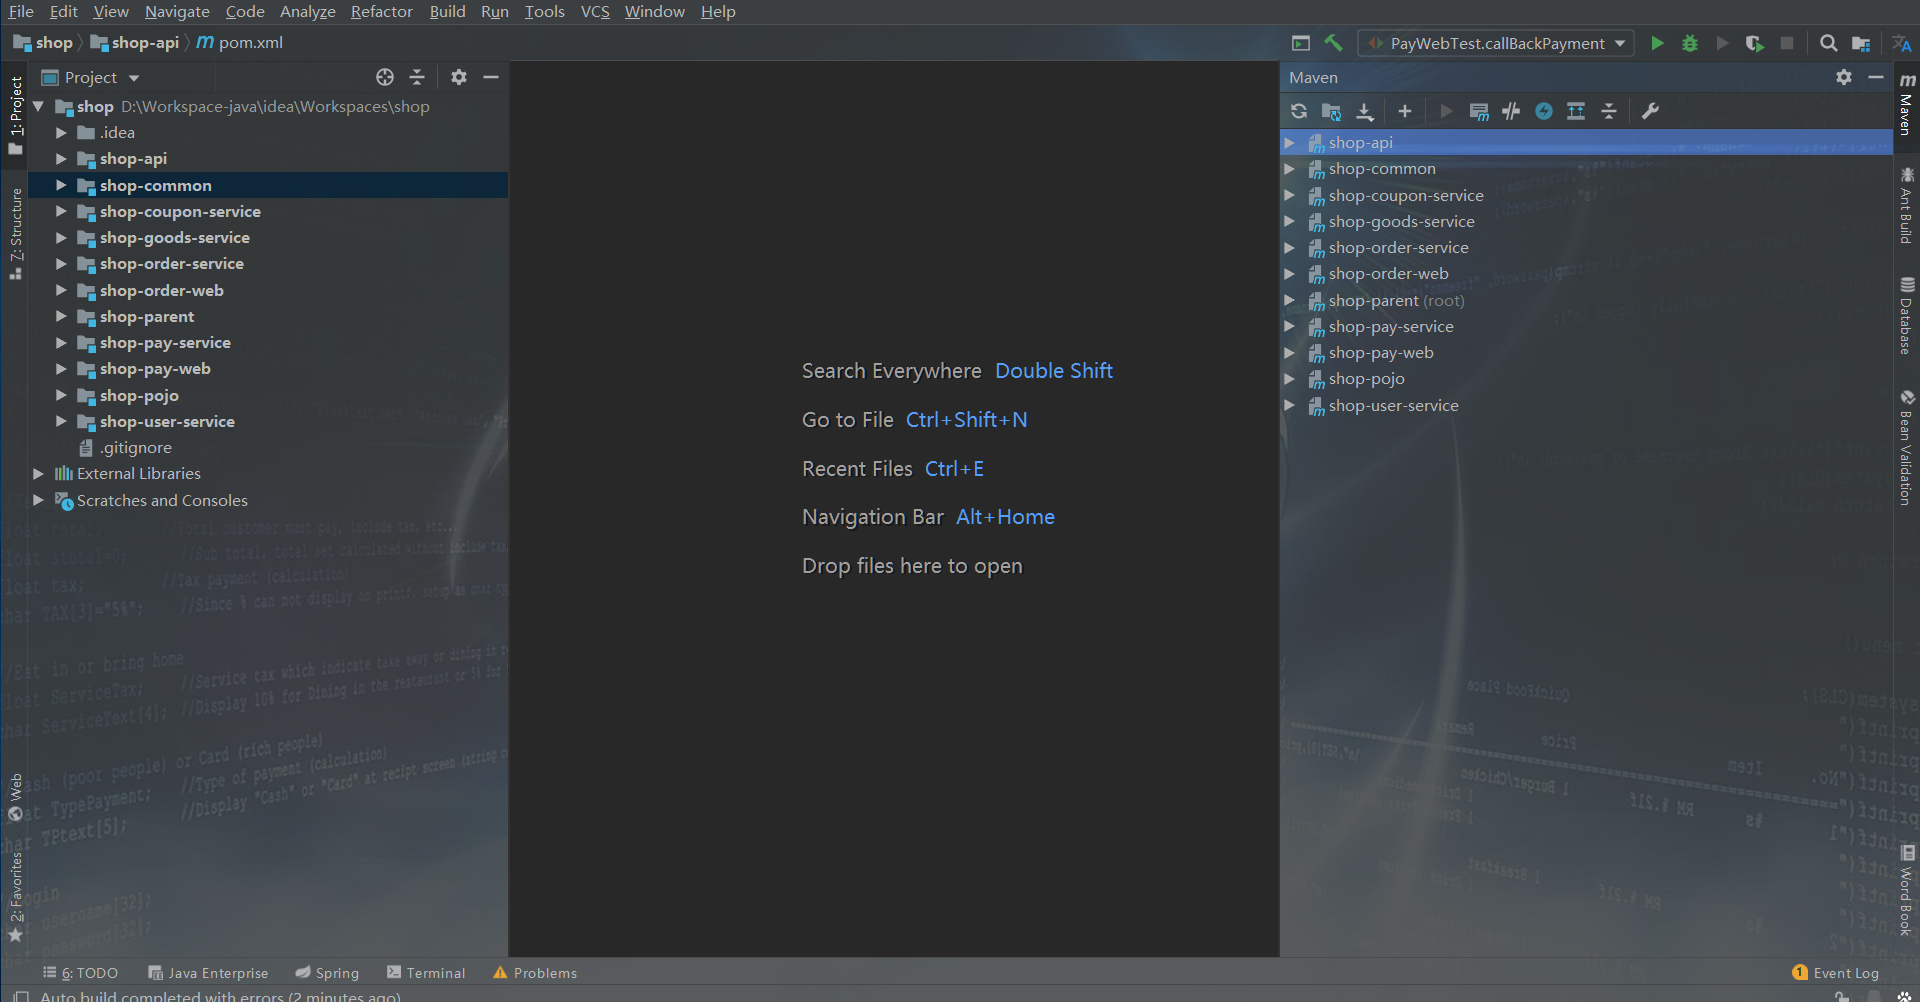Click the run anything console icon in toolbar
Image resolution: width=1920 pixels, height=1002 pixels.
click(x=1300, y=43)
